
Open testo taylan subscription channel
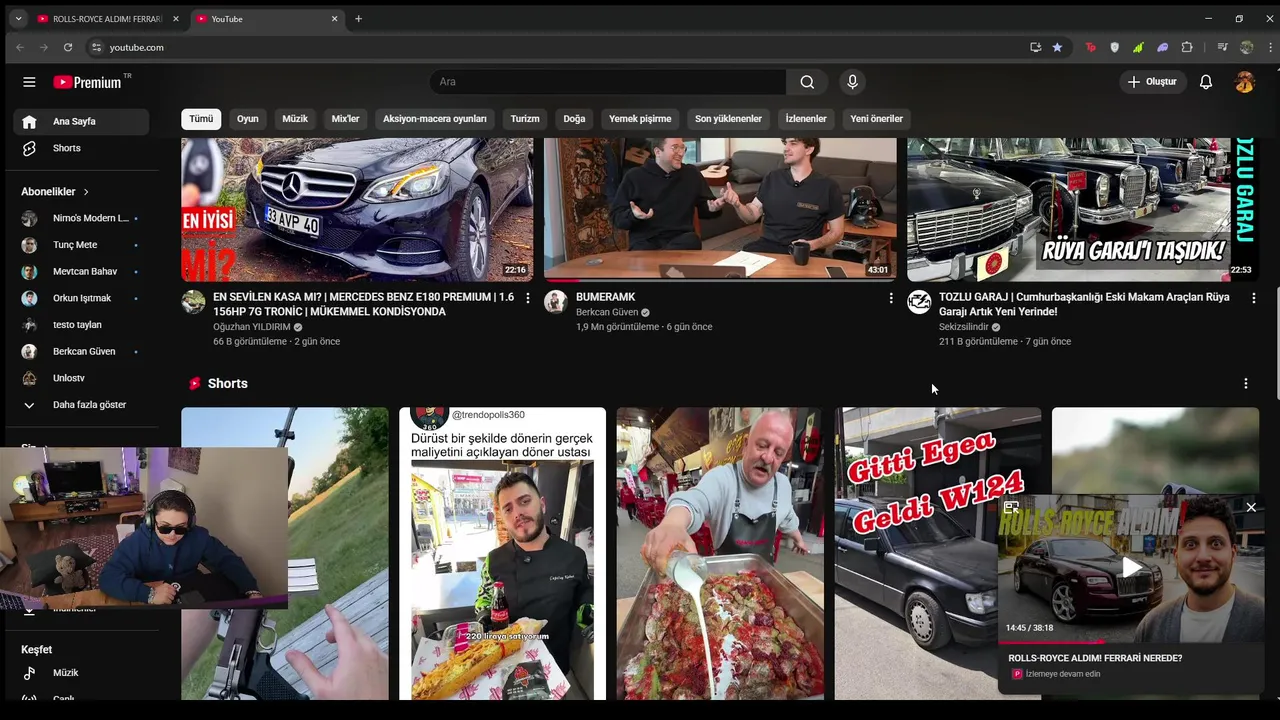[80, 325]
